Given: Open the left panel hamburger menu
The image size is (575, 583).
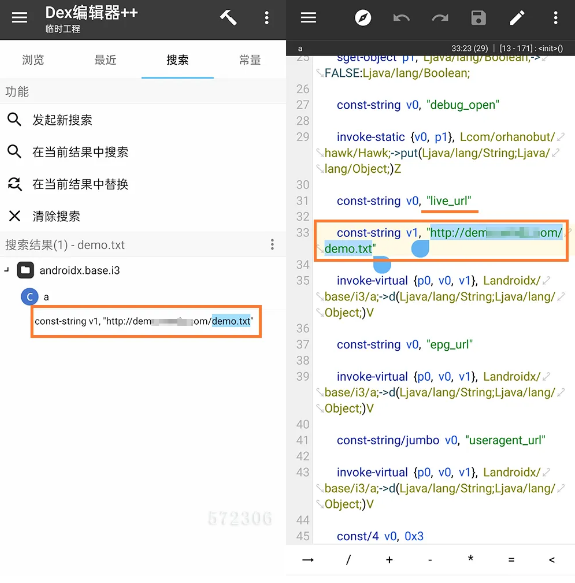Looking at the screenshot, I should [x=19, y=17].
